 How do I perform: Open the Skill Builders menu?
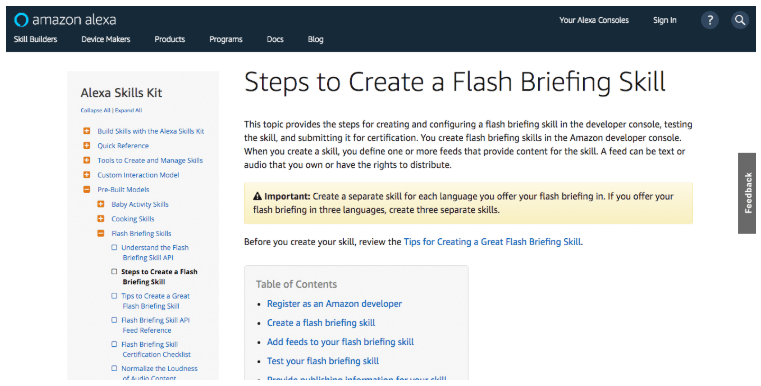pyautogui.click(x=35, y=39)
